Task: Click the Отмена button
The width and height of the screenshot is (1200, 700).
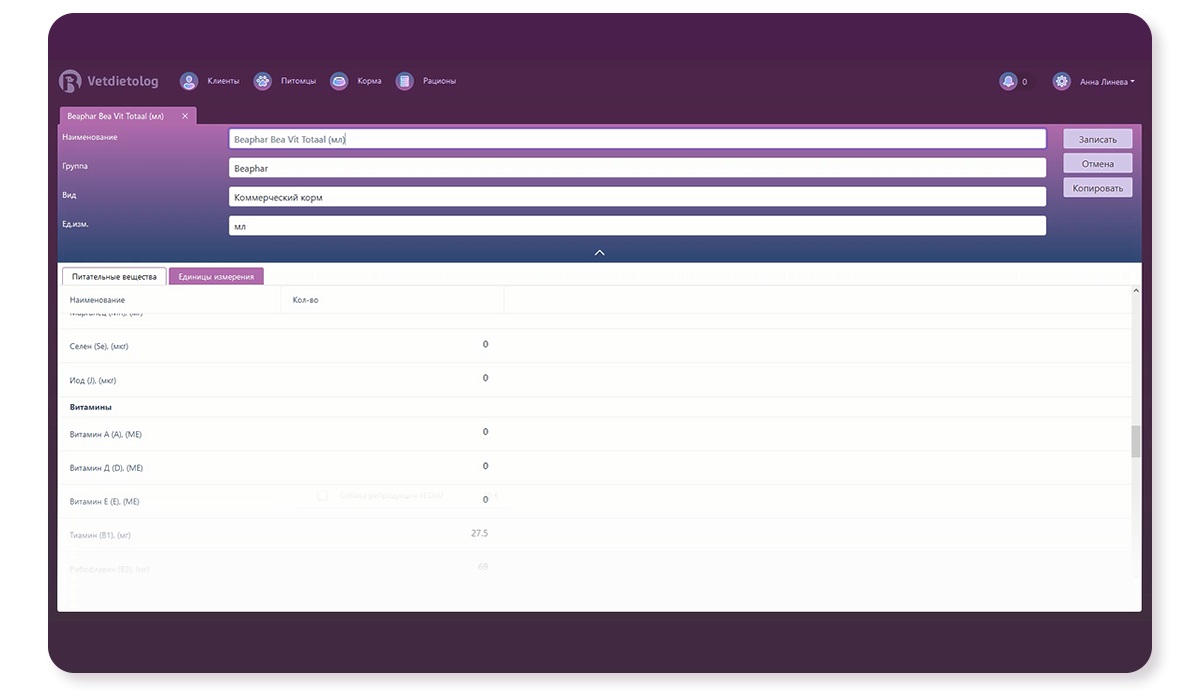Action: pyautogui.click(x=1097, y=163)
